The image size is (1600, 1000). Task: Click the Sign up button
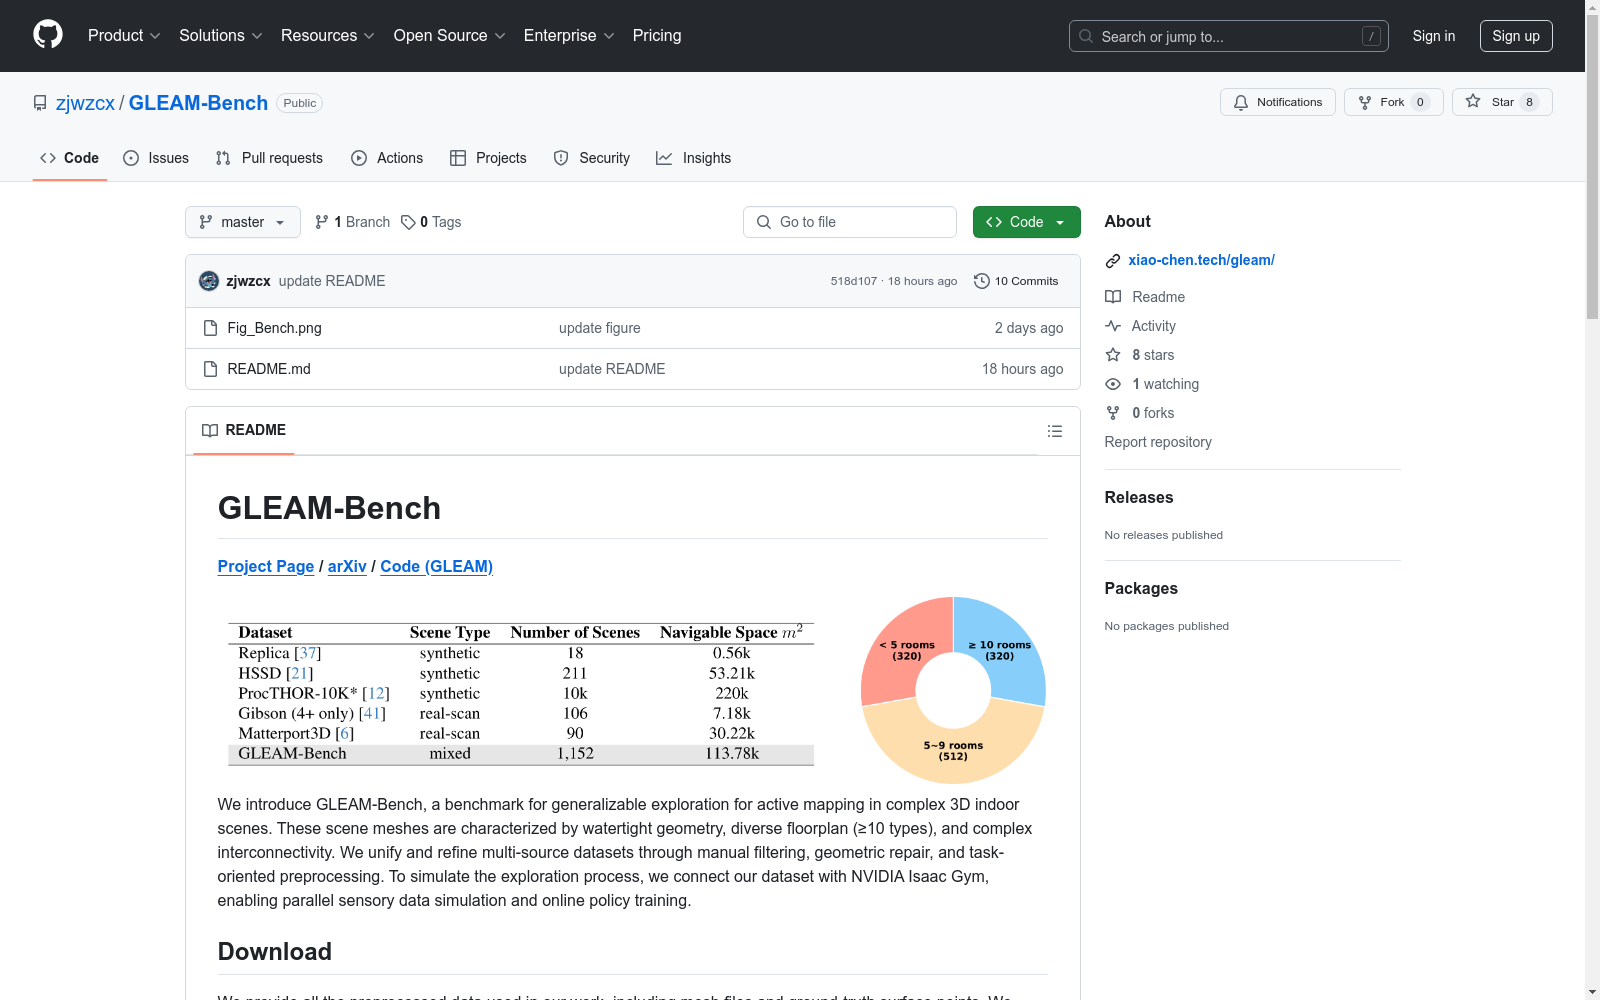(1516, 36)
